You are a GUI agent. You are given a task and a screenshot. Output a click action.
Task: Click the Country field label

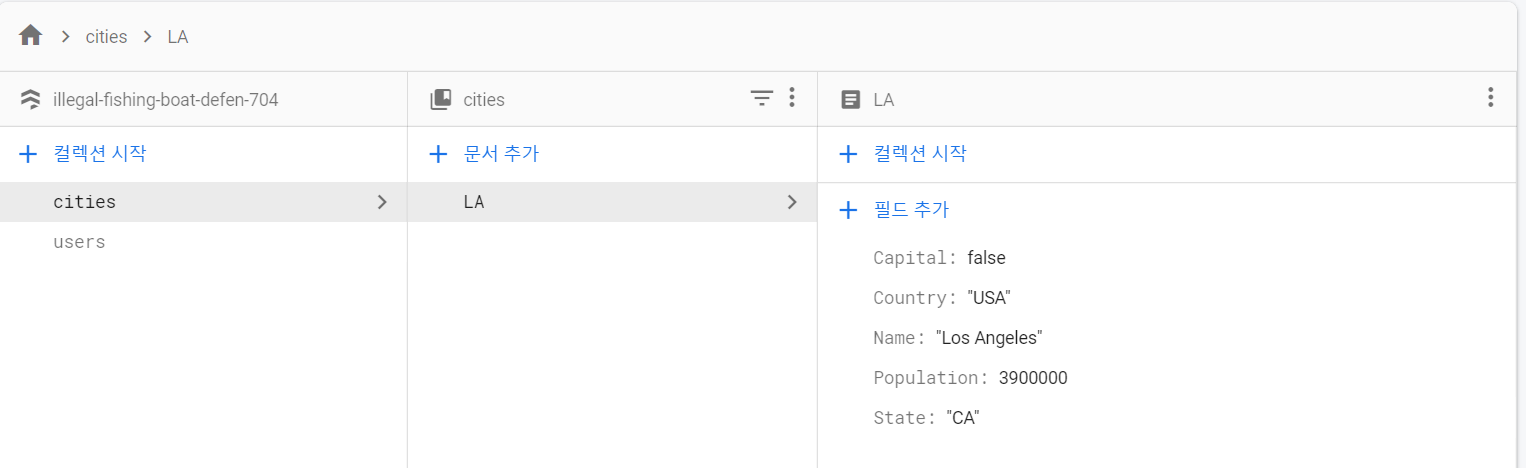(915, 298)
